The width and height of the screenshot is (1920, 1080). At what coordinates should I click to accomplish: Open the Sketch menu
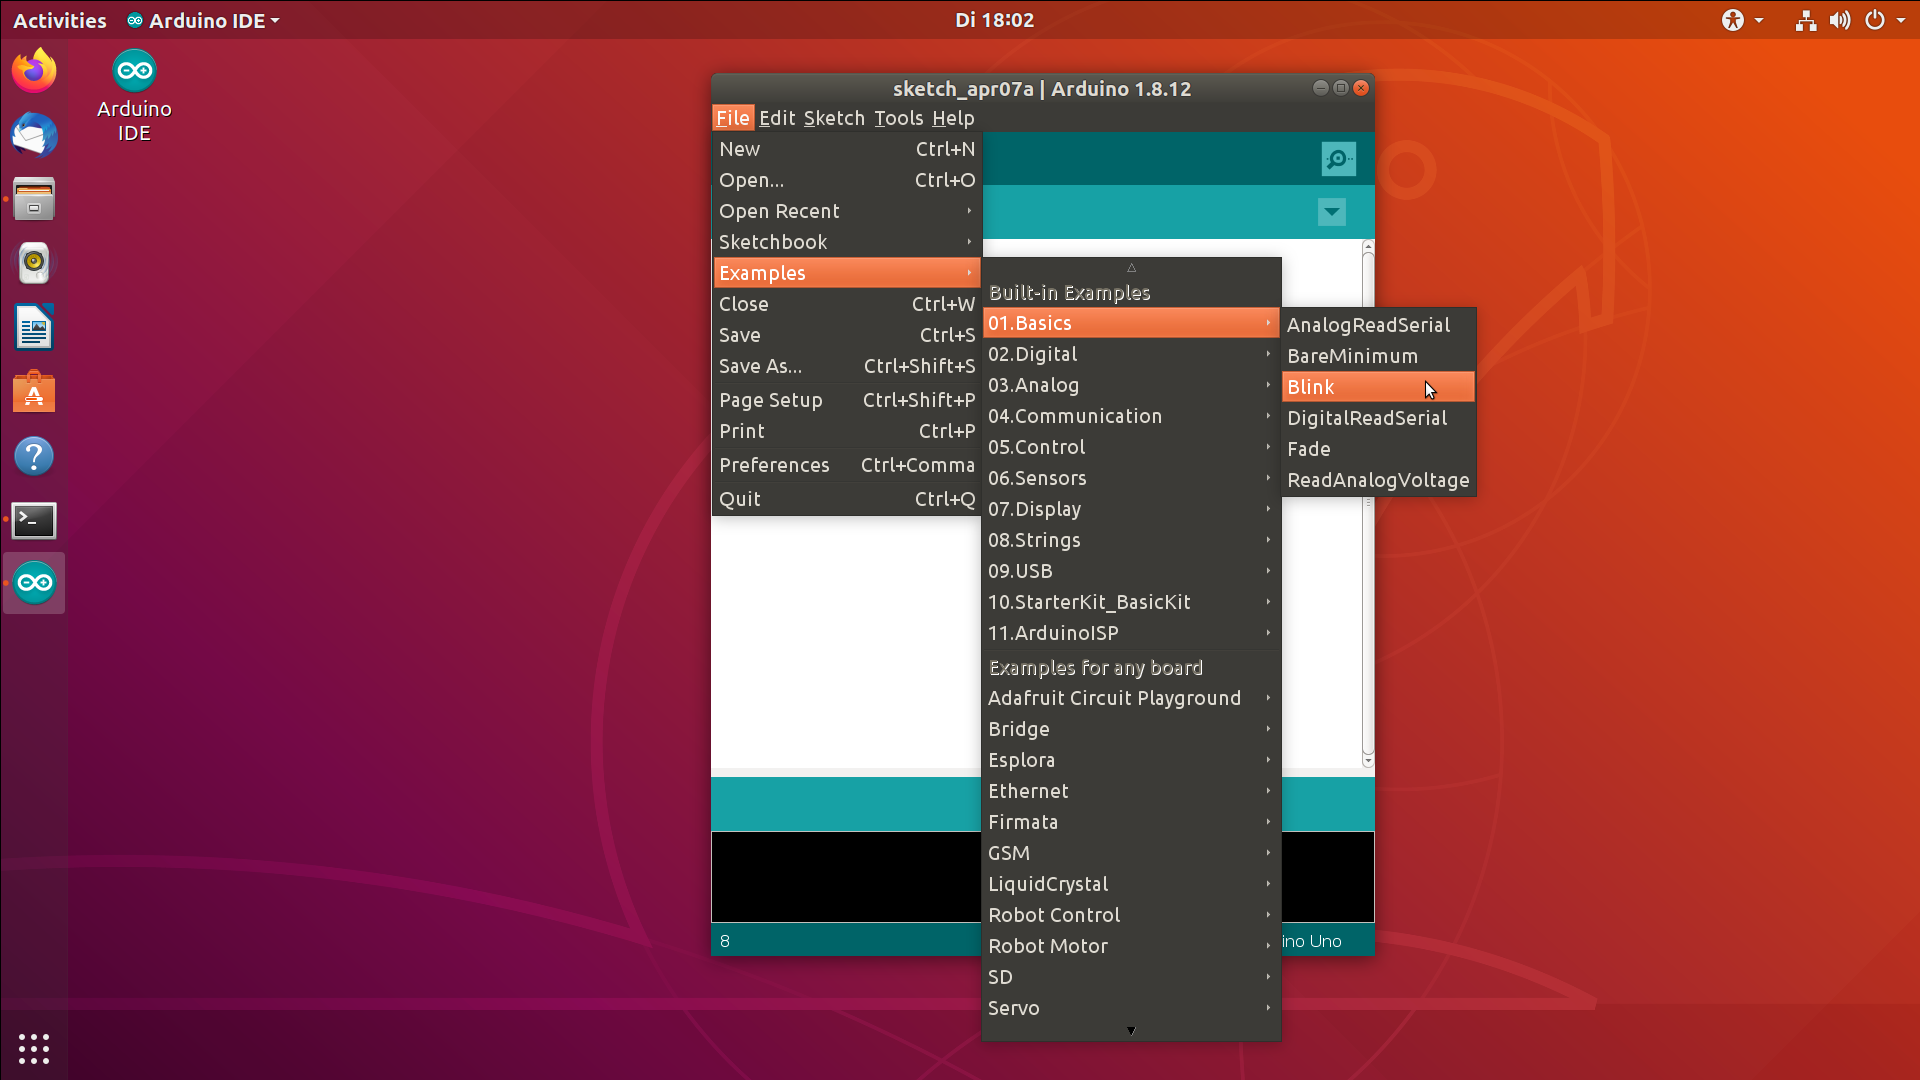click(834, 118)
